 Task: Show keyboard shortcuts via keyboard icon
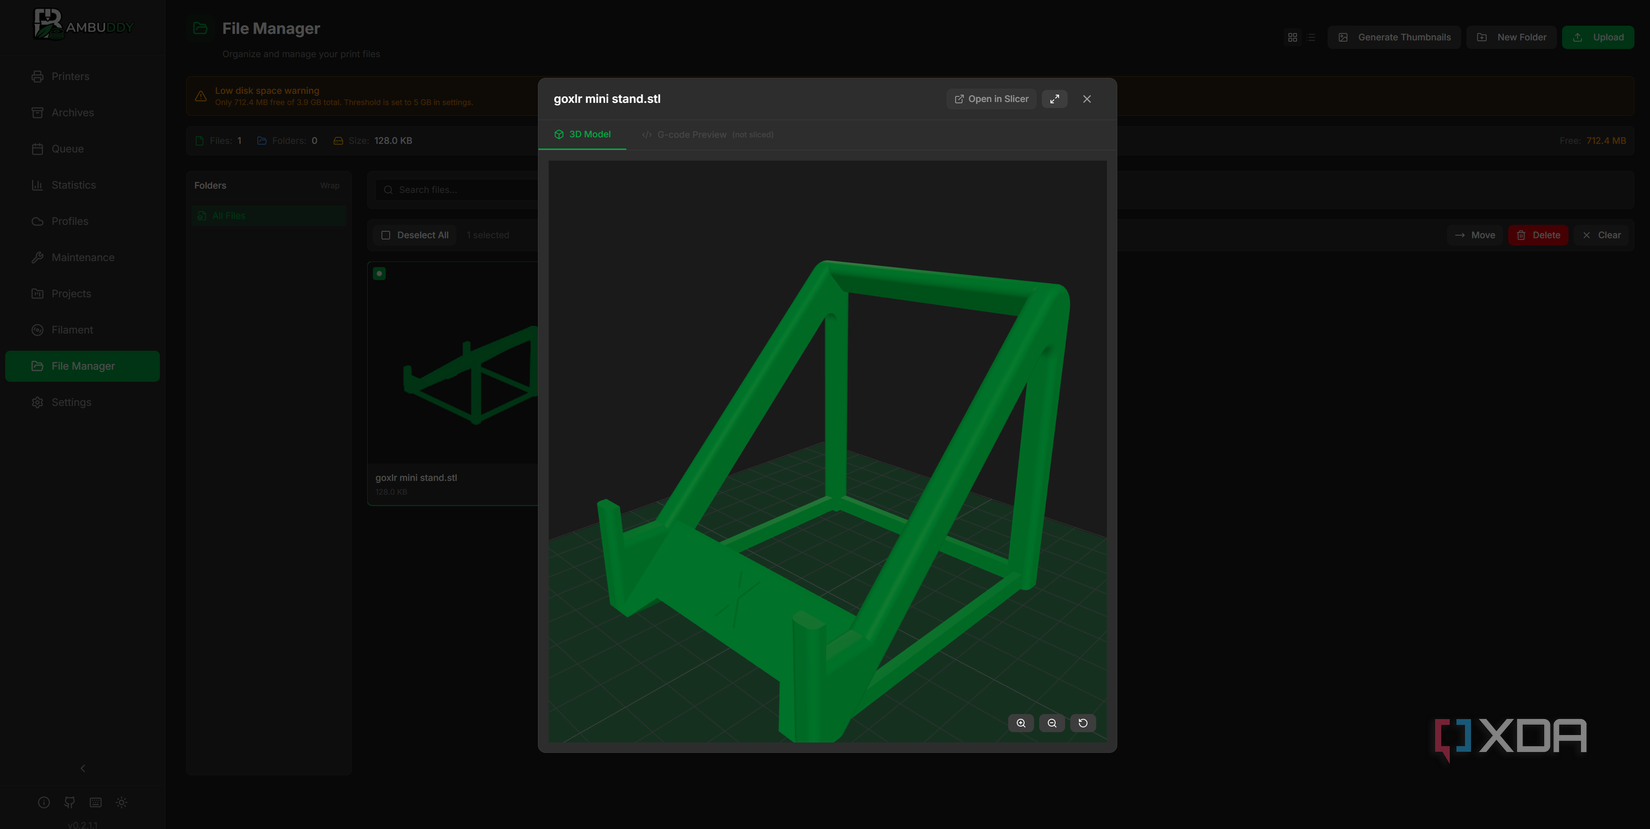tap(96, 802)
